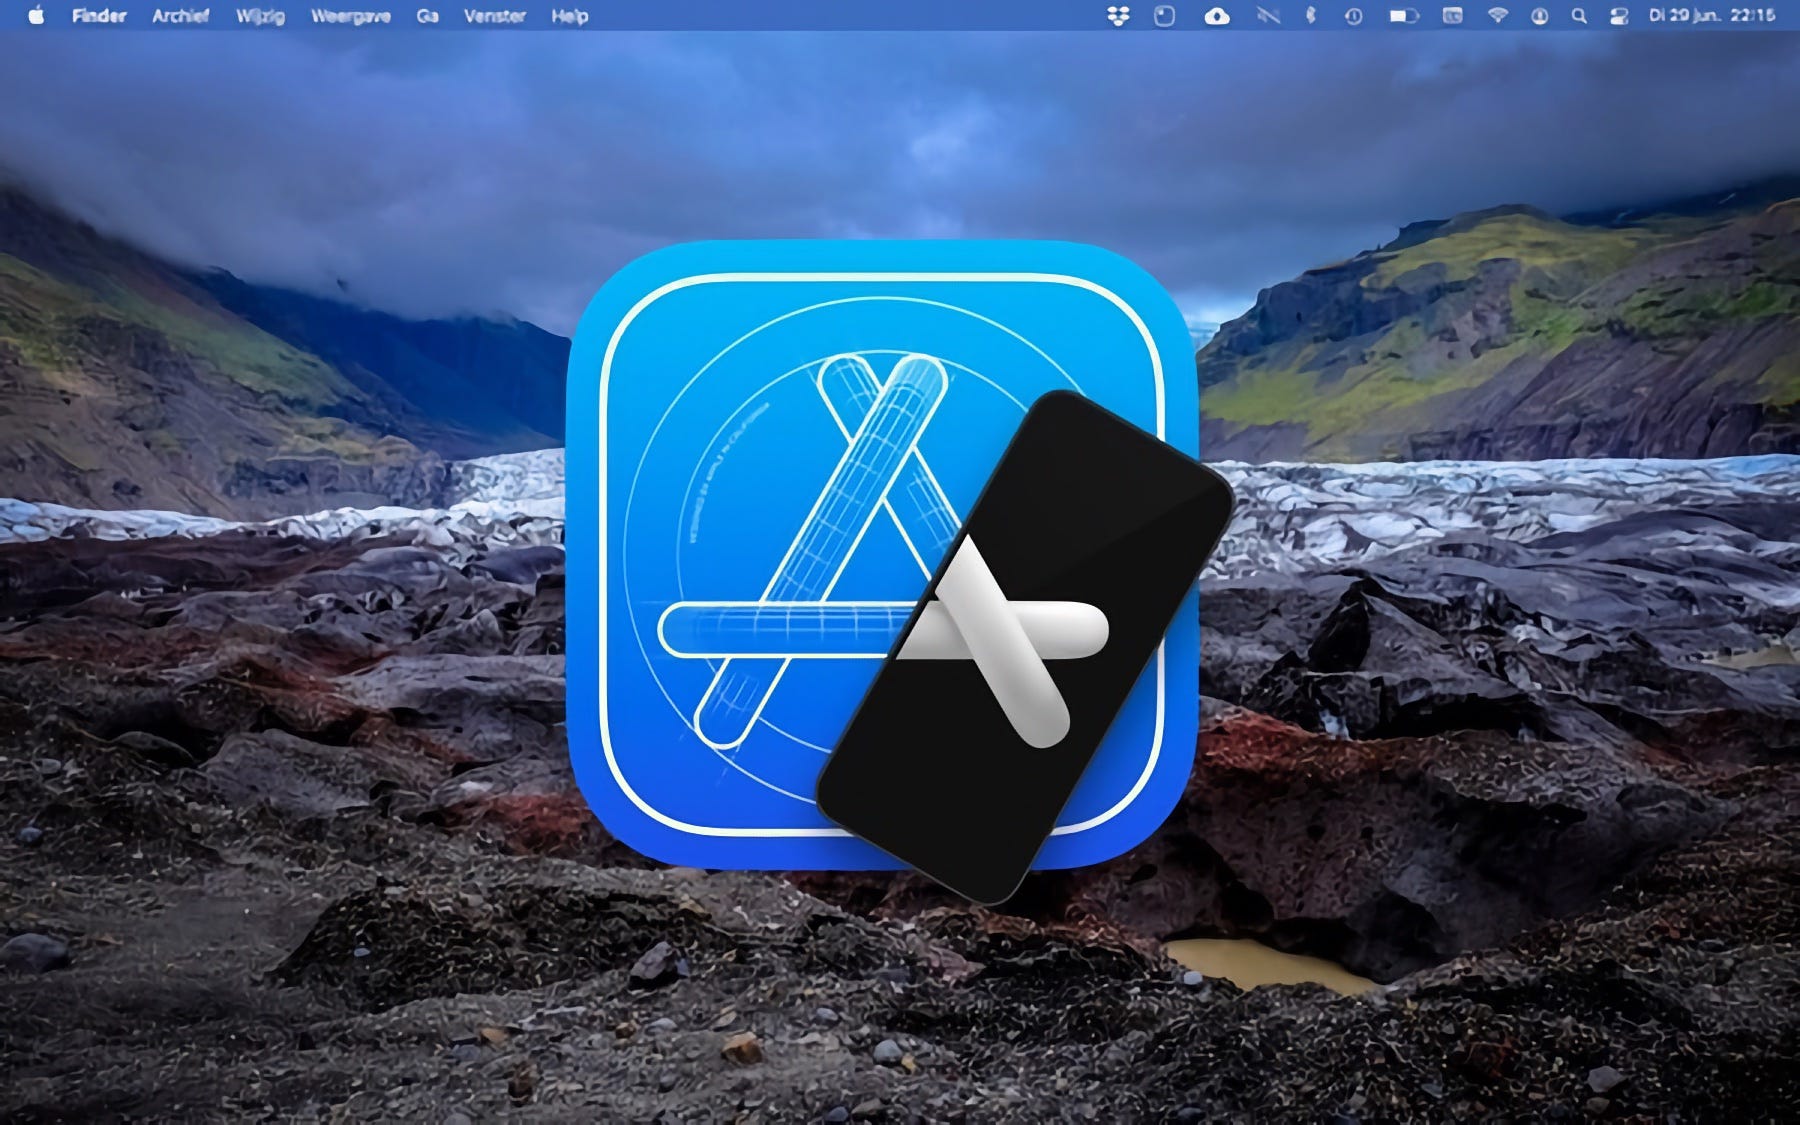The height and width of the screenshot is (1125, 1800).
Task: Open the Venster menu
Action: 495,16
